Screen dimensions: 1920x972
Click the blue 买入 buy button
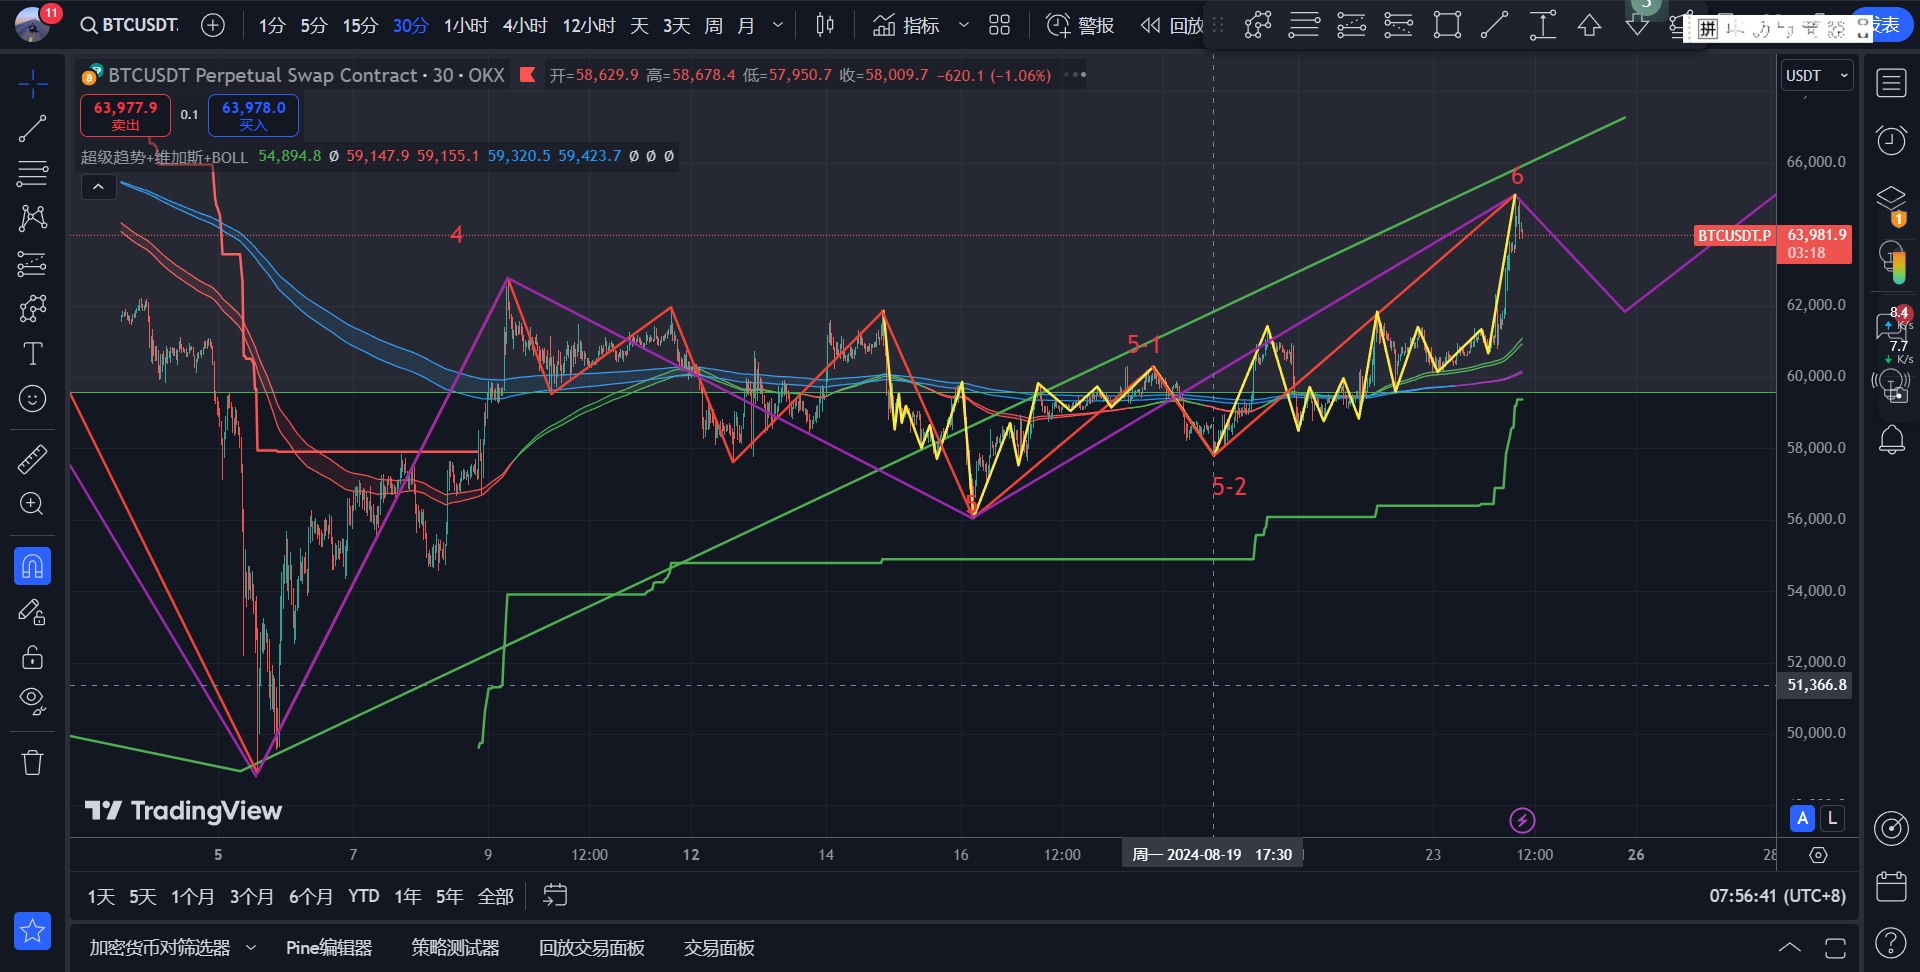pyautogui.click(x=253, y=115)
